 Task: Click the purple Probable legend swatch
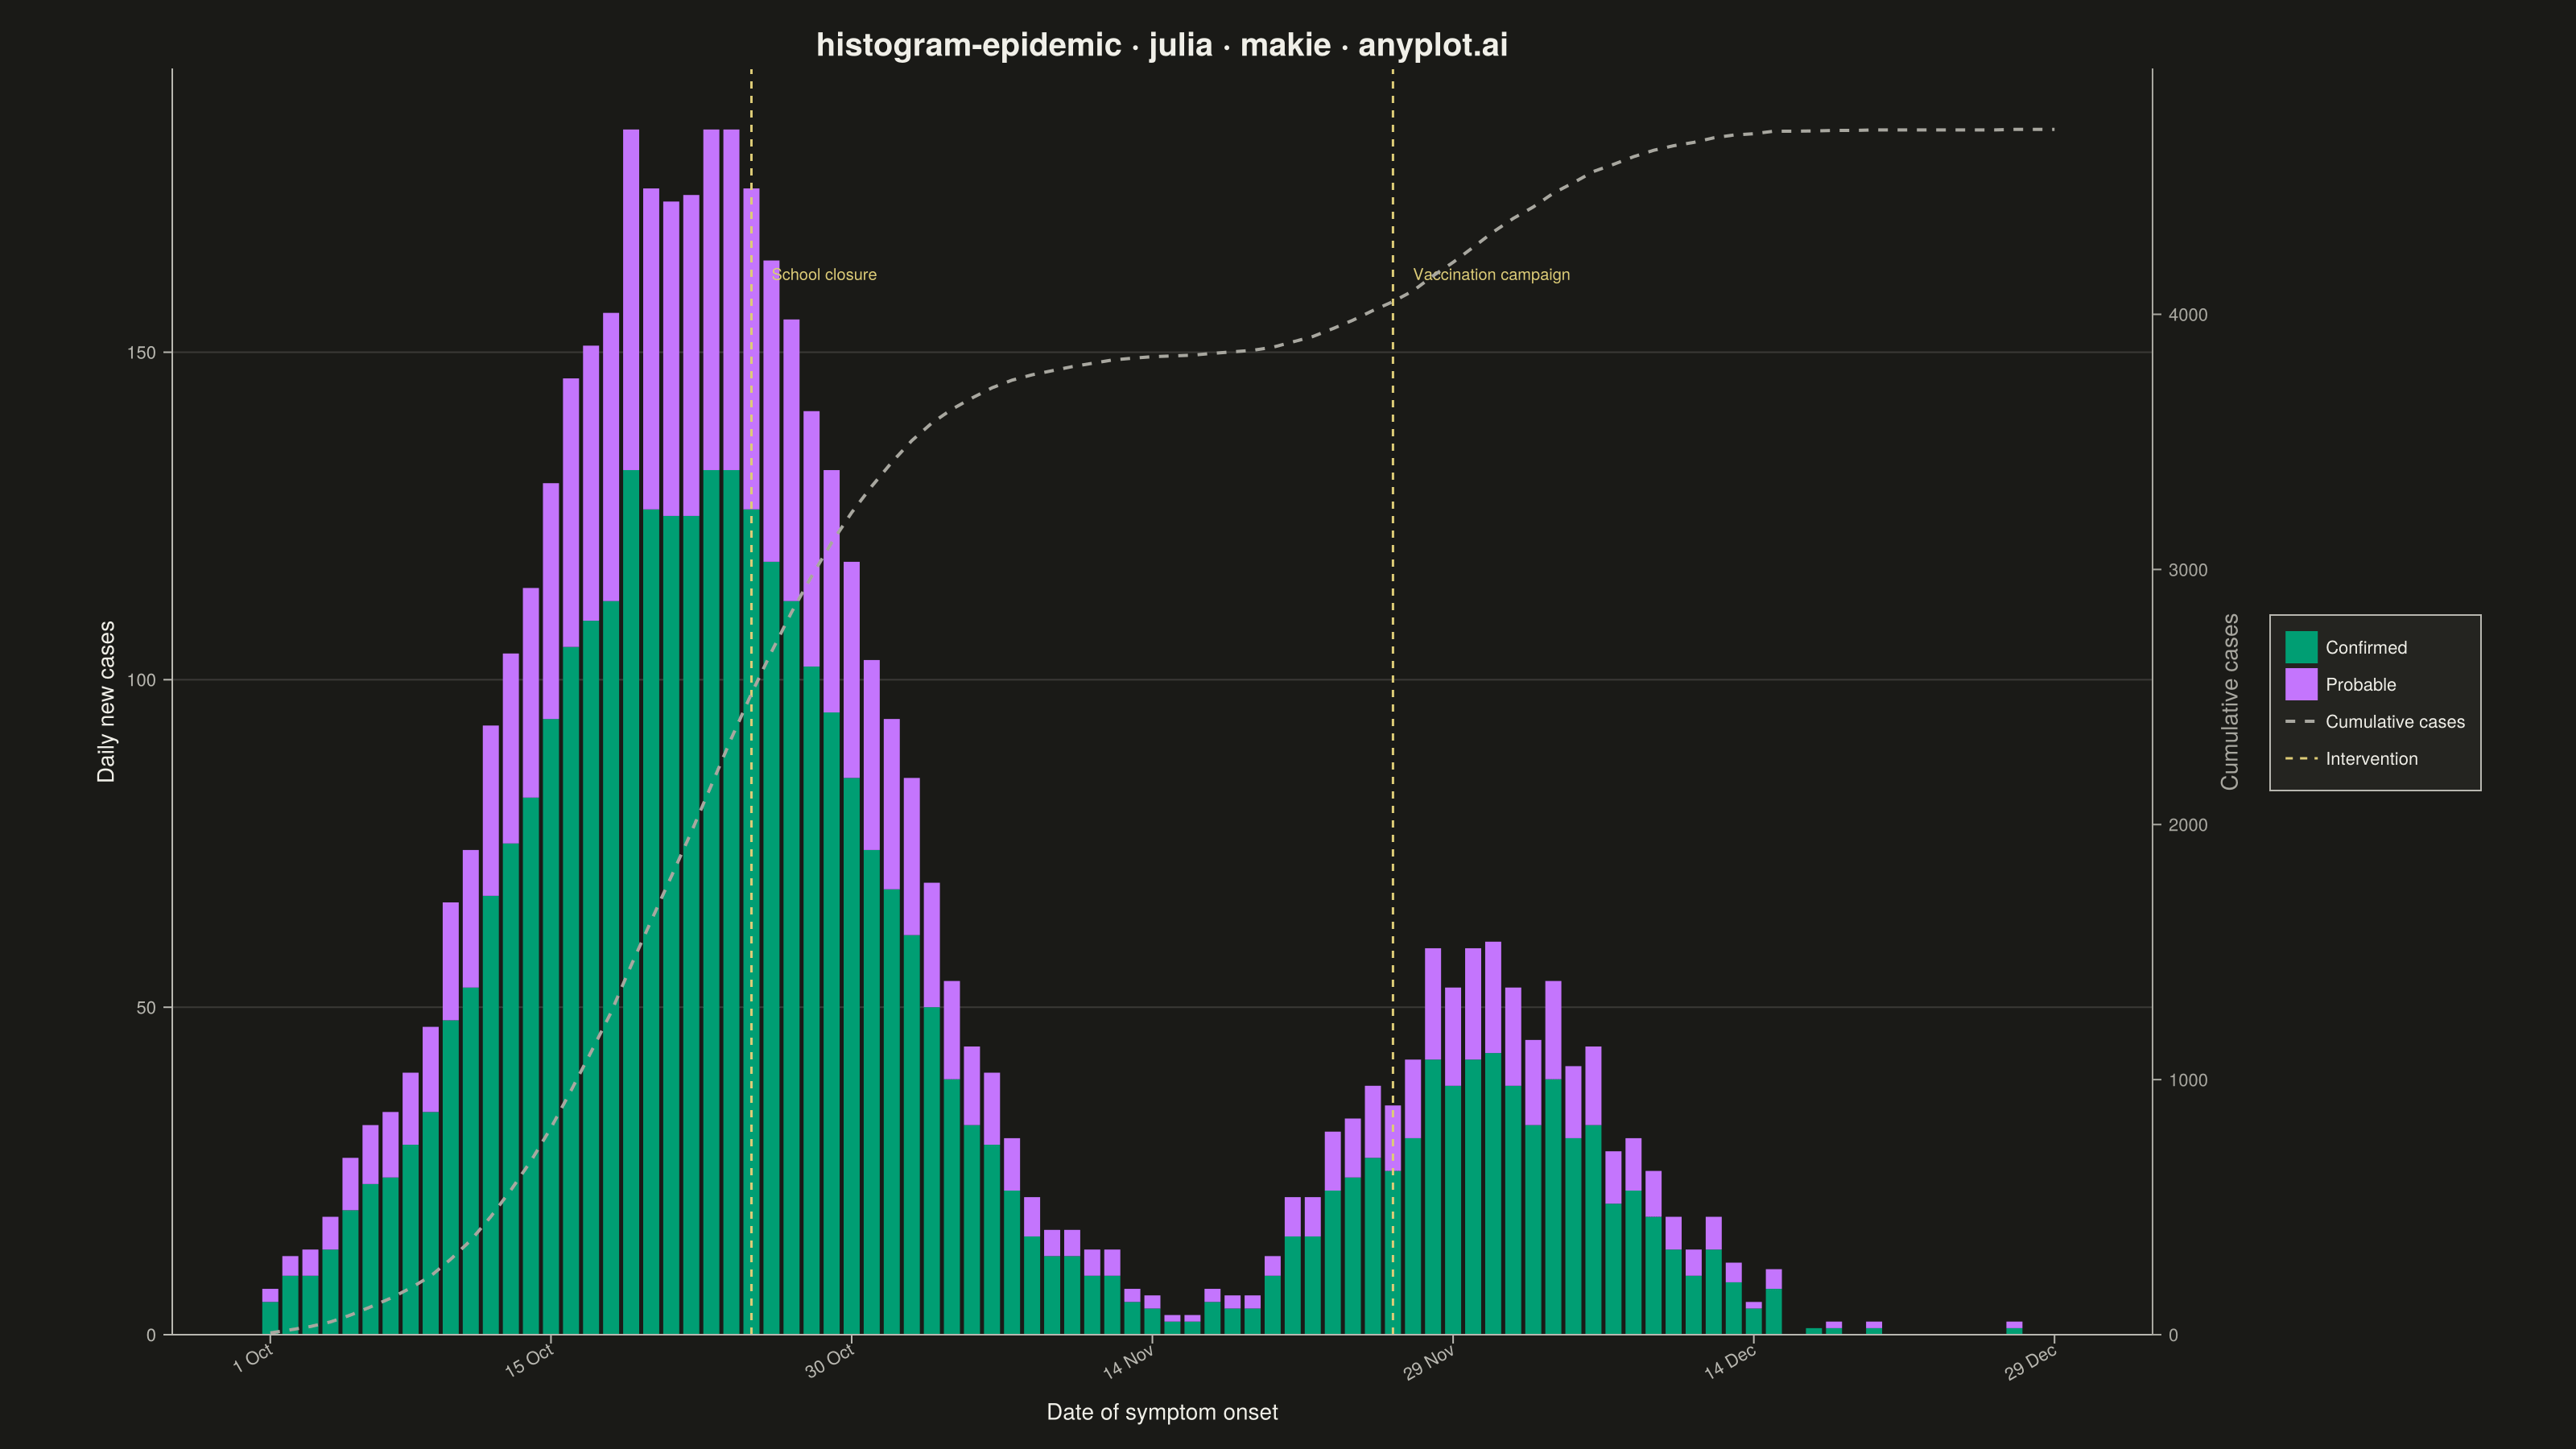2301,684
